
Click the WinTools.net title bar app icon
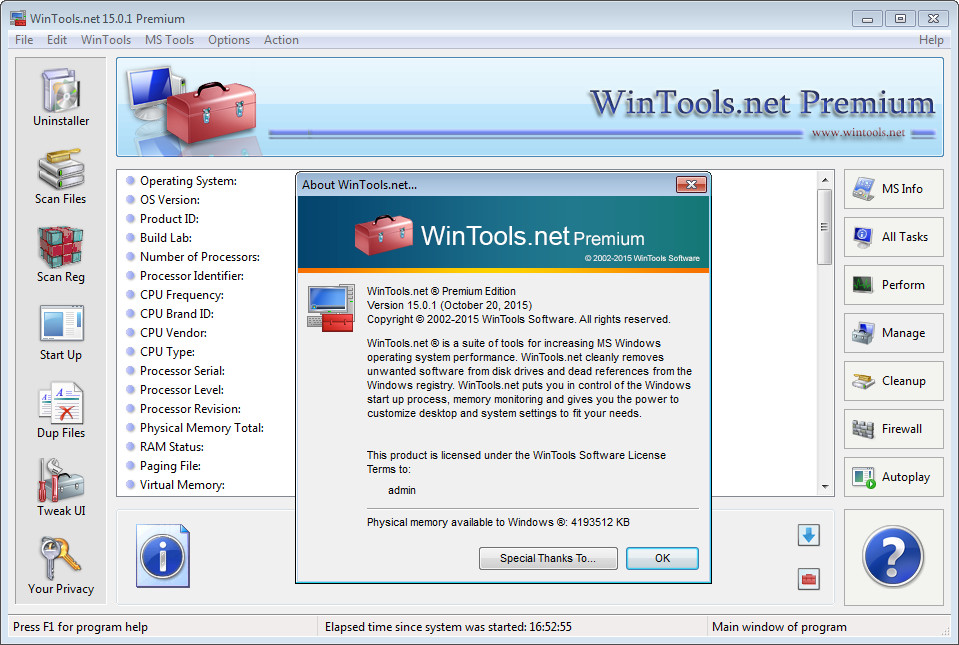point(18,18)
